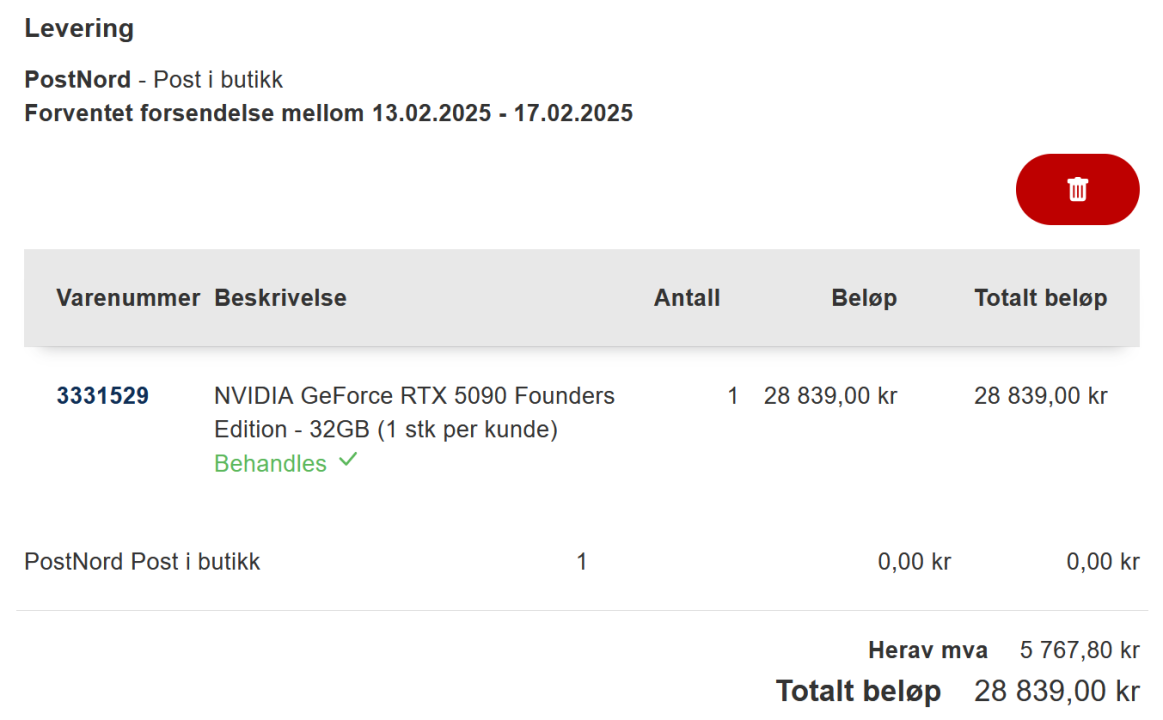Viewport: 1163px width, 720px height.
Task: Click the green checkmark beside Behandles
Action: pos(347,461)
